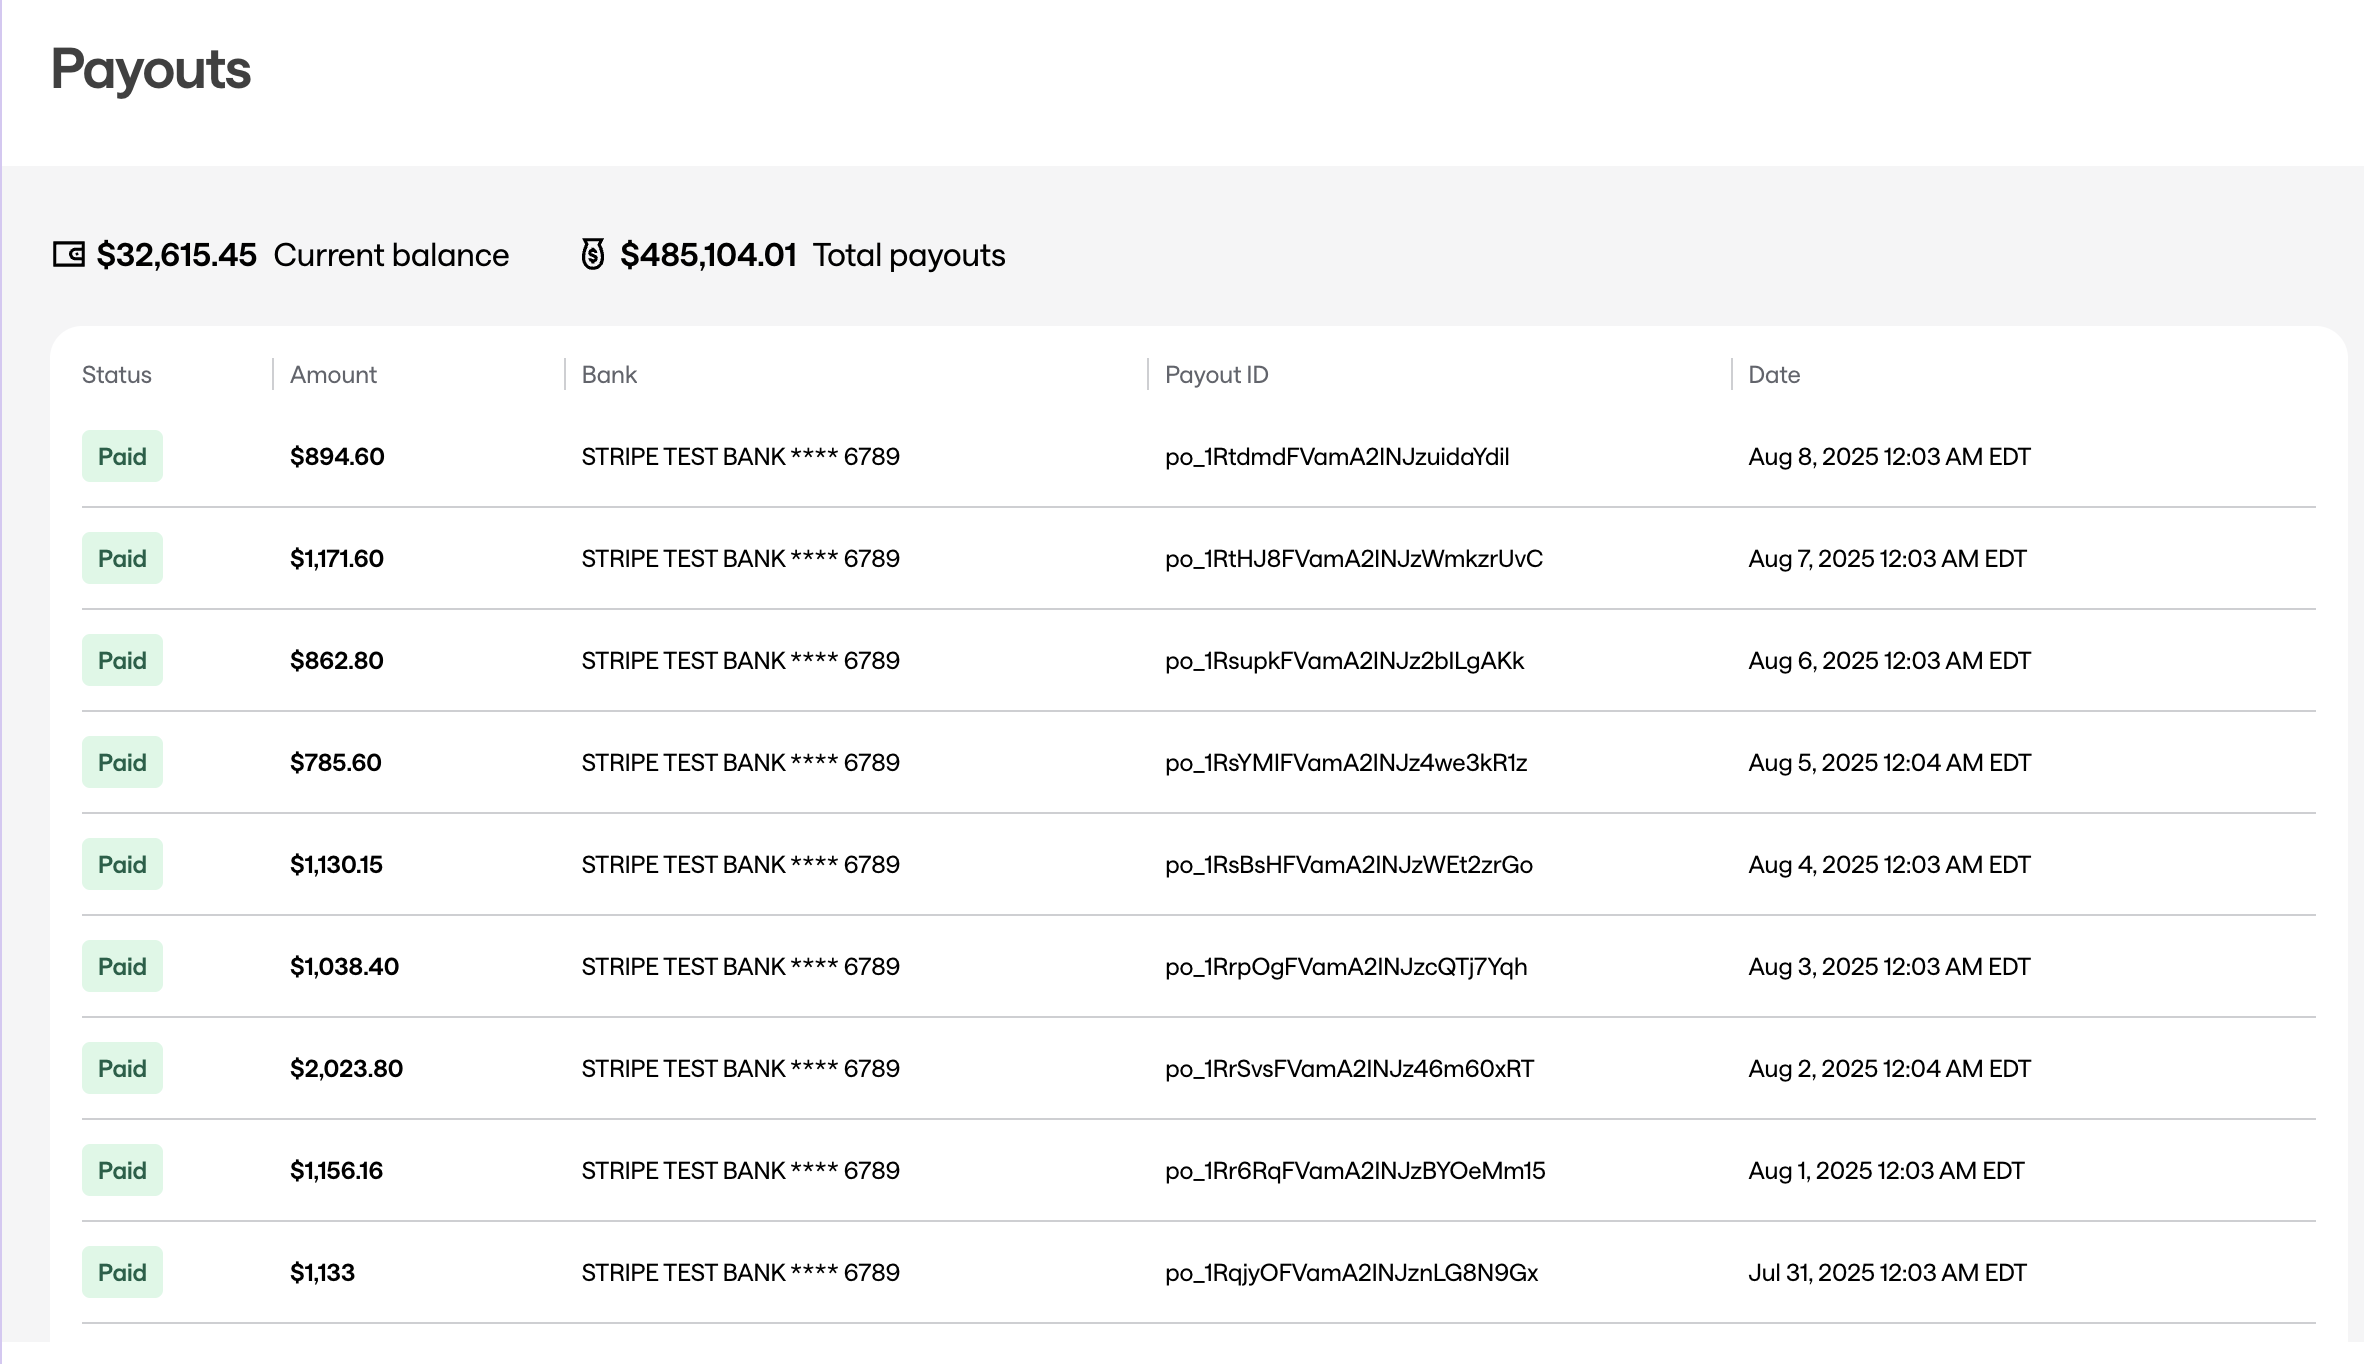The height and width of the screenshot is (1364, 2364).
Task: Click the Status column header
Action: click(117, 375)
